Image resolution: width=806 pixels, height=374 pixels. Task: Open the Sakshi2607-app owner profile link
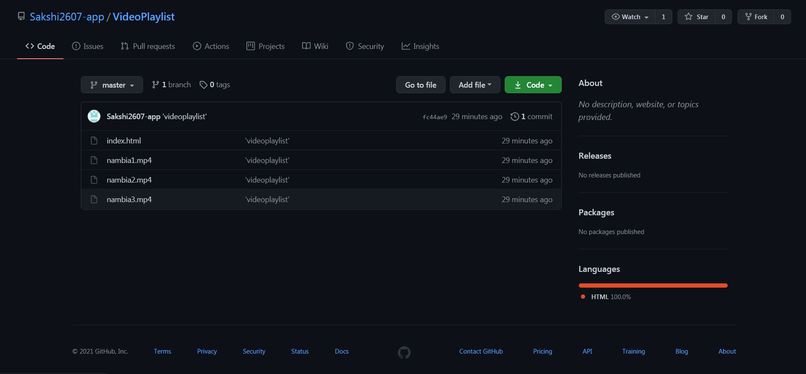click(x=67, y=17)
